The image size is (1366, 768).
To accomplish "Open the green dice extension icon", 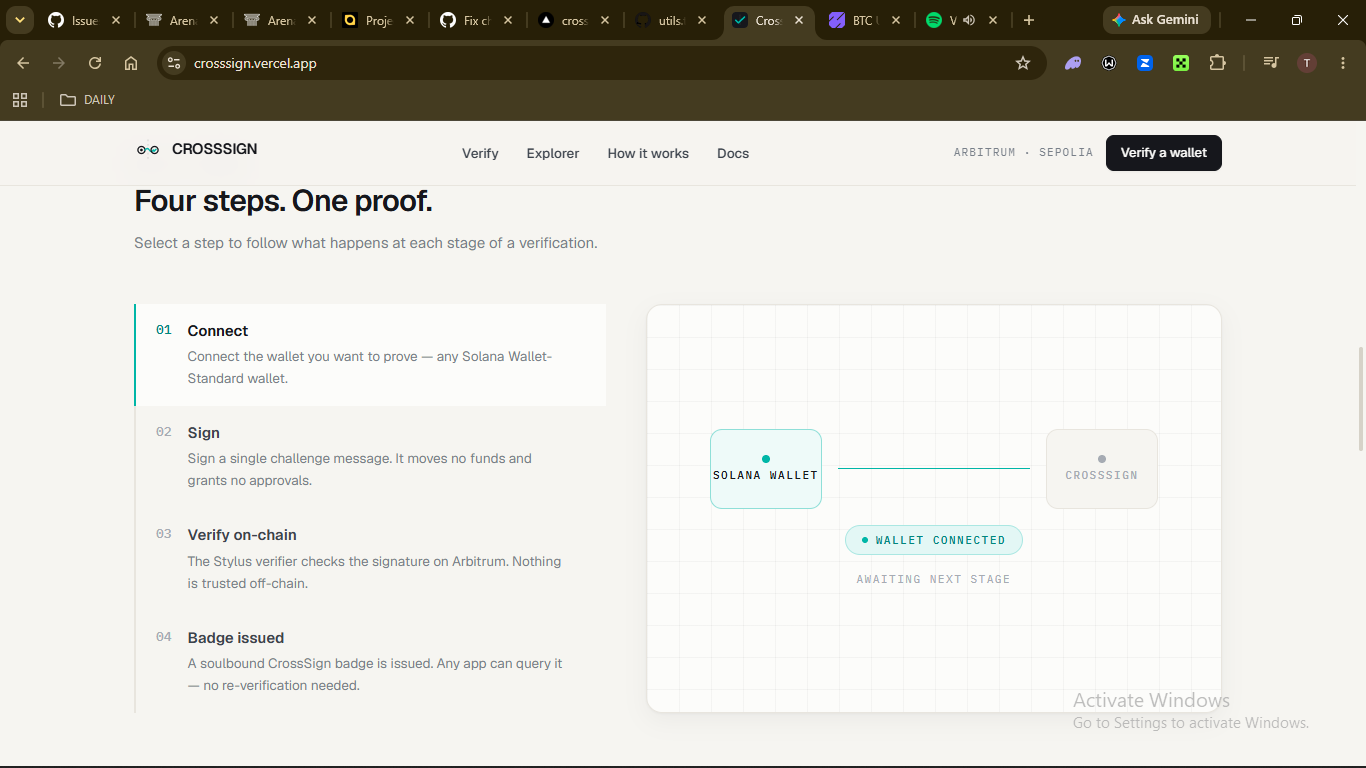I will [1181, 63].
